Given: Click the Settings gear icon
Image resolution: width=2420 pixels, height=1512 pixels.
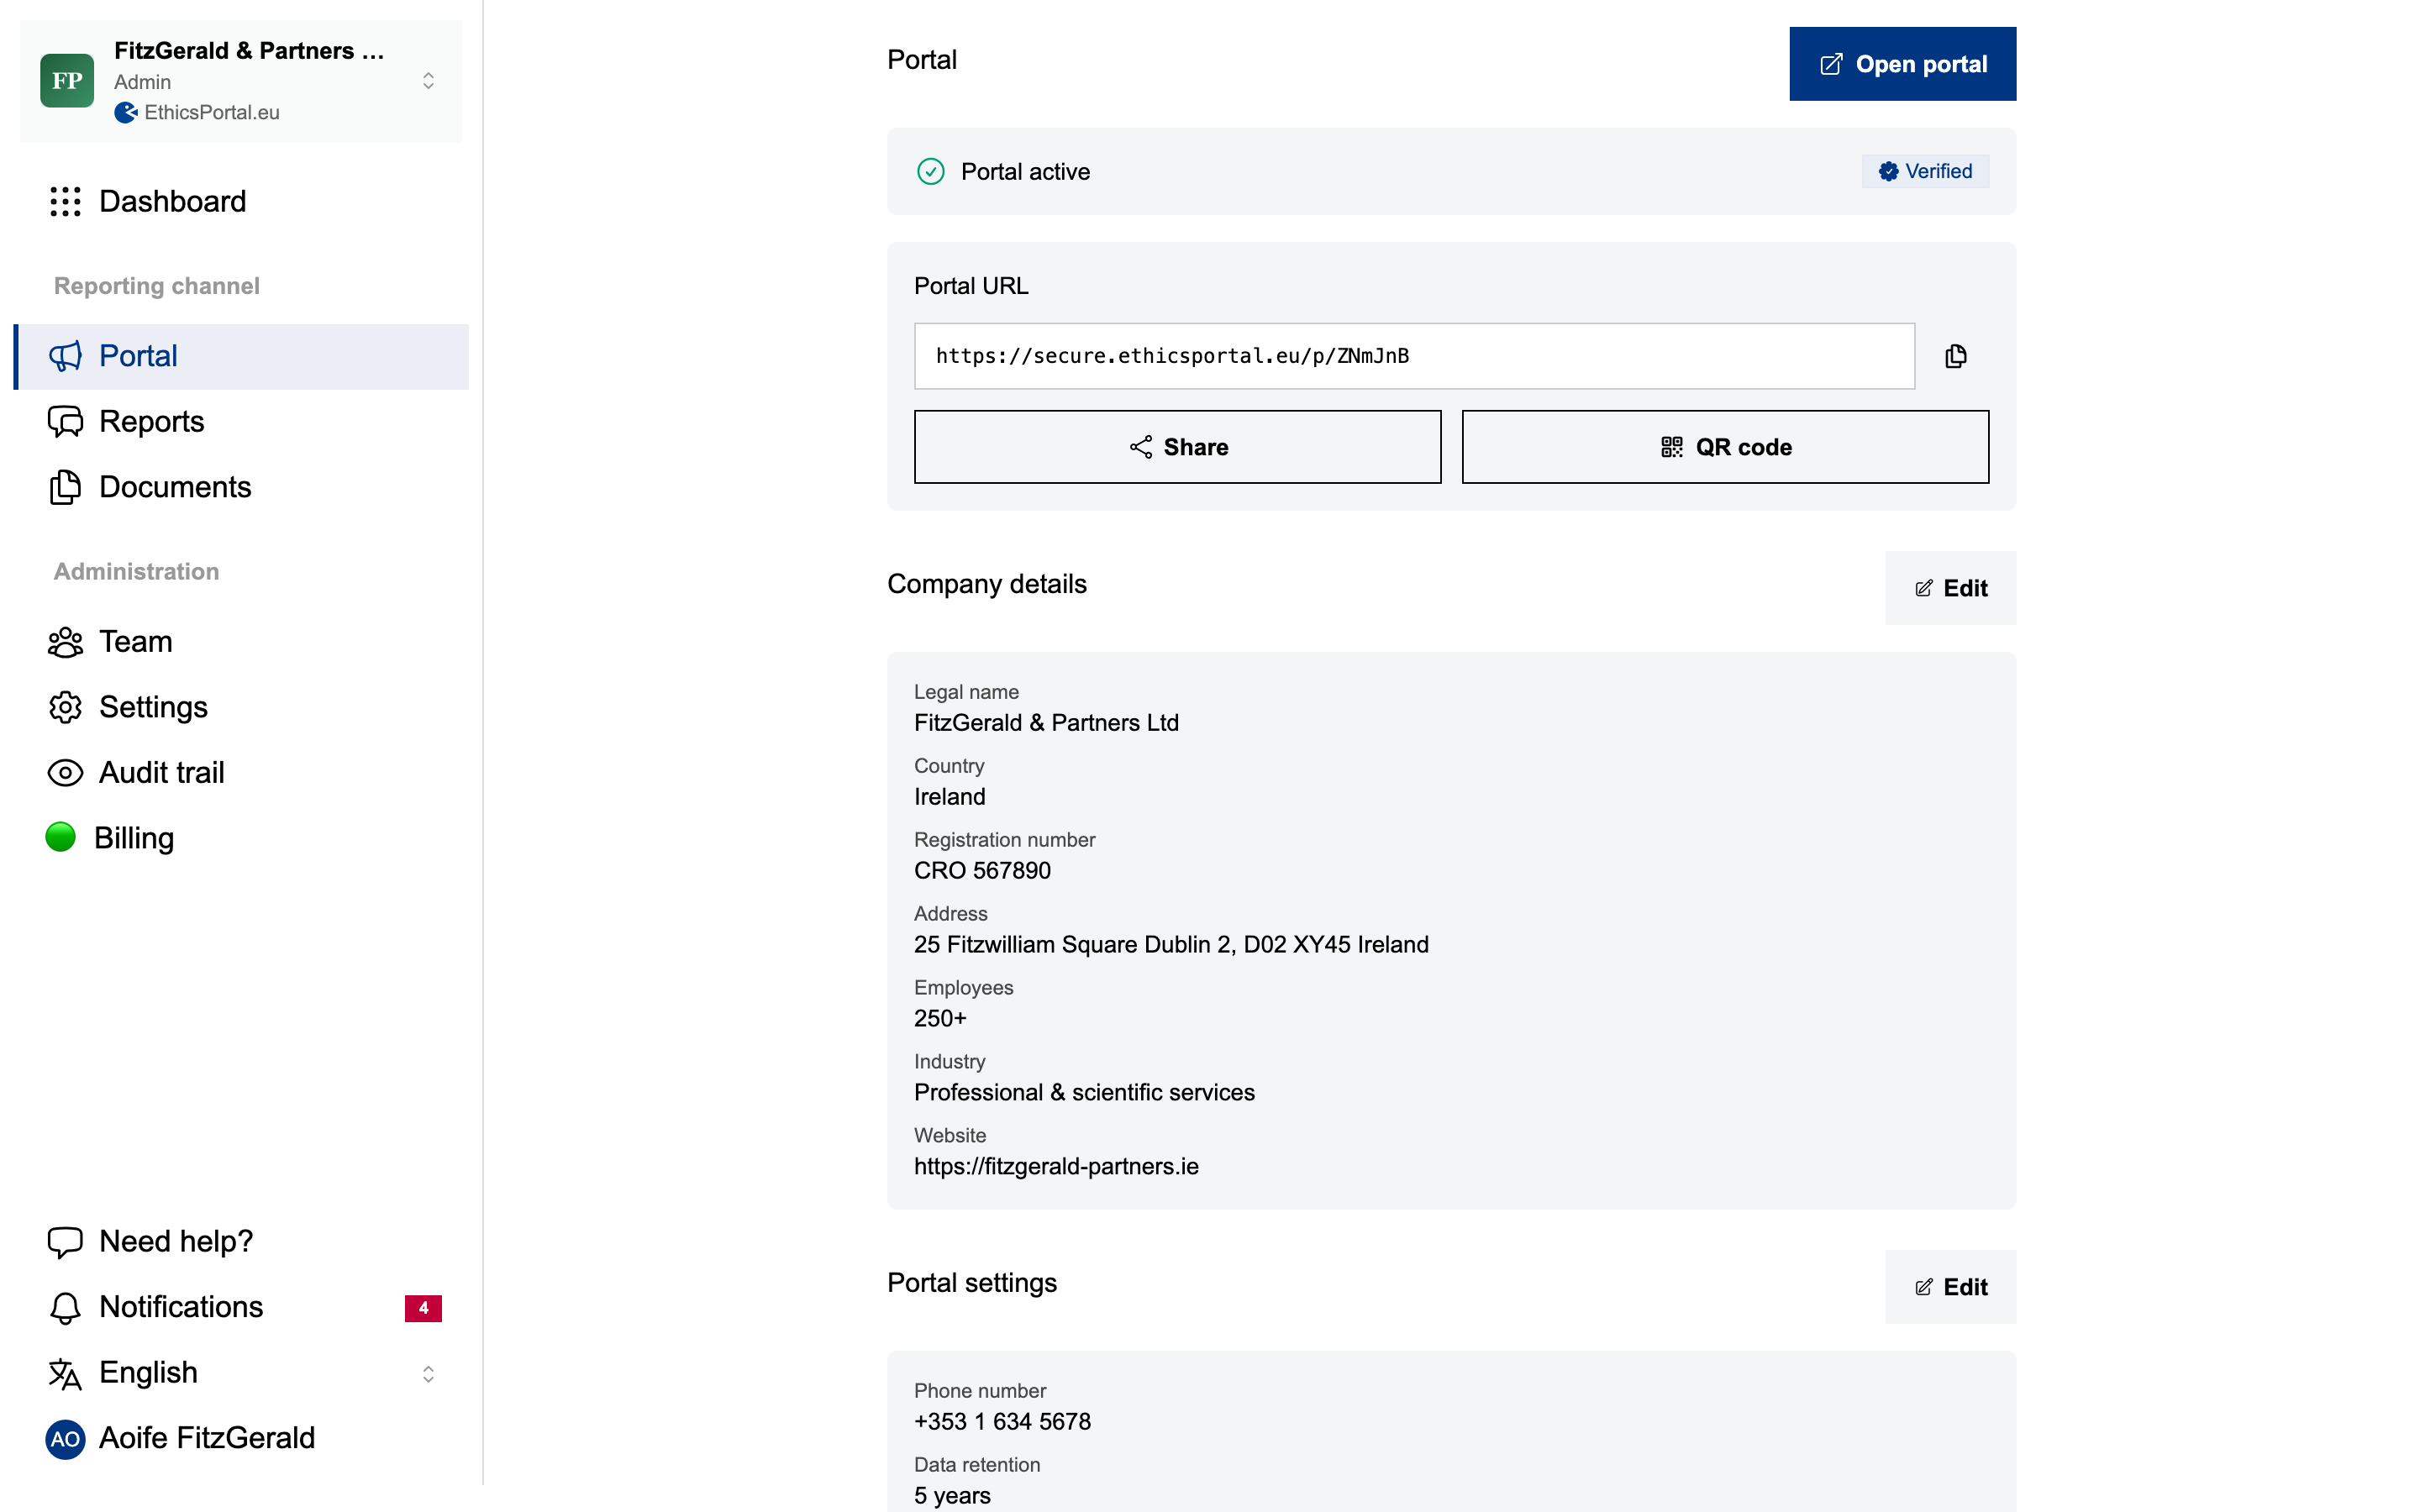Looking at the screenshot, I should 65,707.
